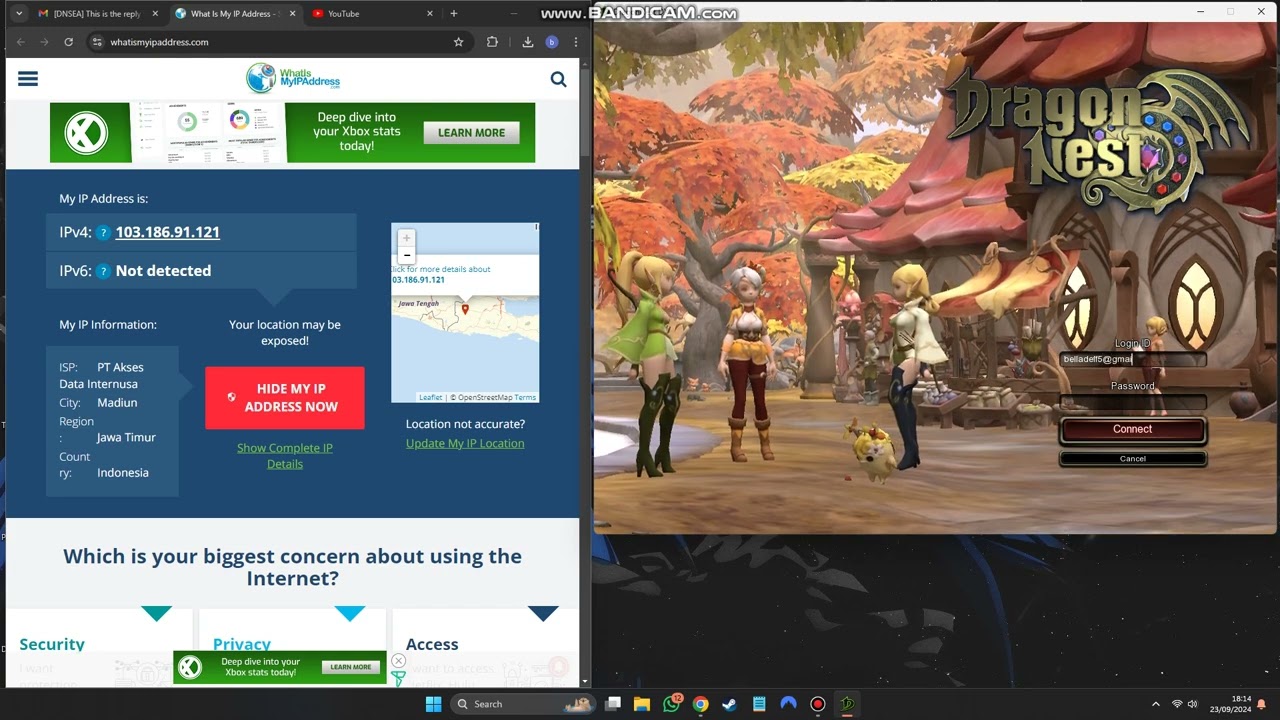Click the Wi-Fi icon in system tray
The width and height of the screenshot is (1280, 720).
pos(1177,704)
